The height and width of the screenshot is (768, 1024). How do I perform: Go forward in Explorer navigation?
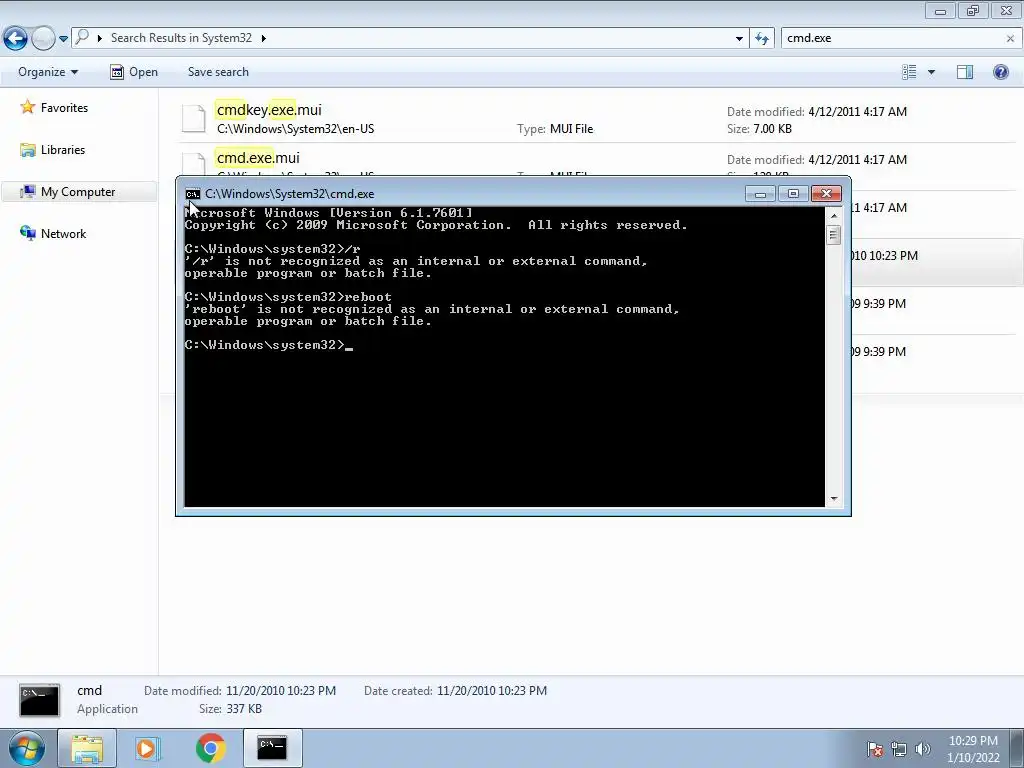pos(43,38)
